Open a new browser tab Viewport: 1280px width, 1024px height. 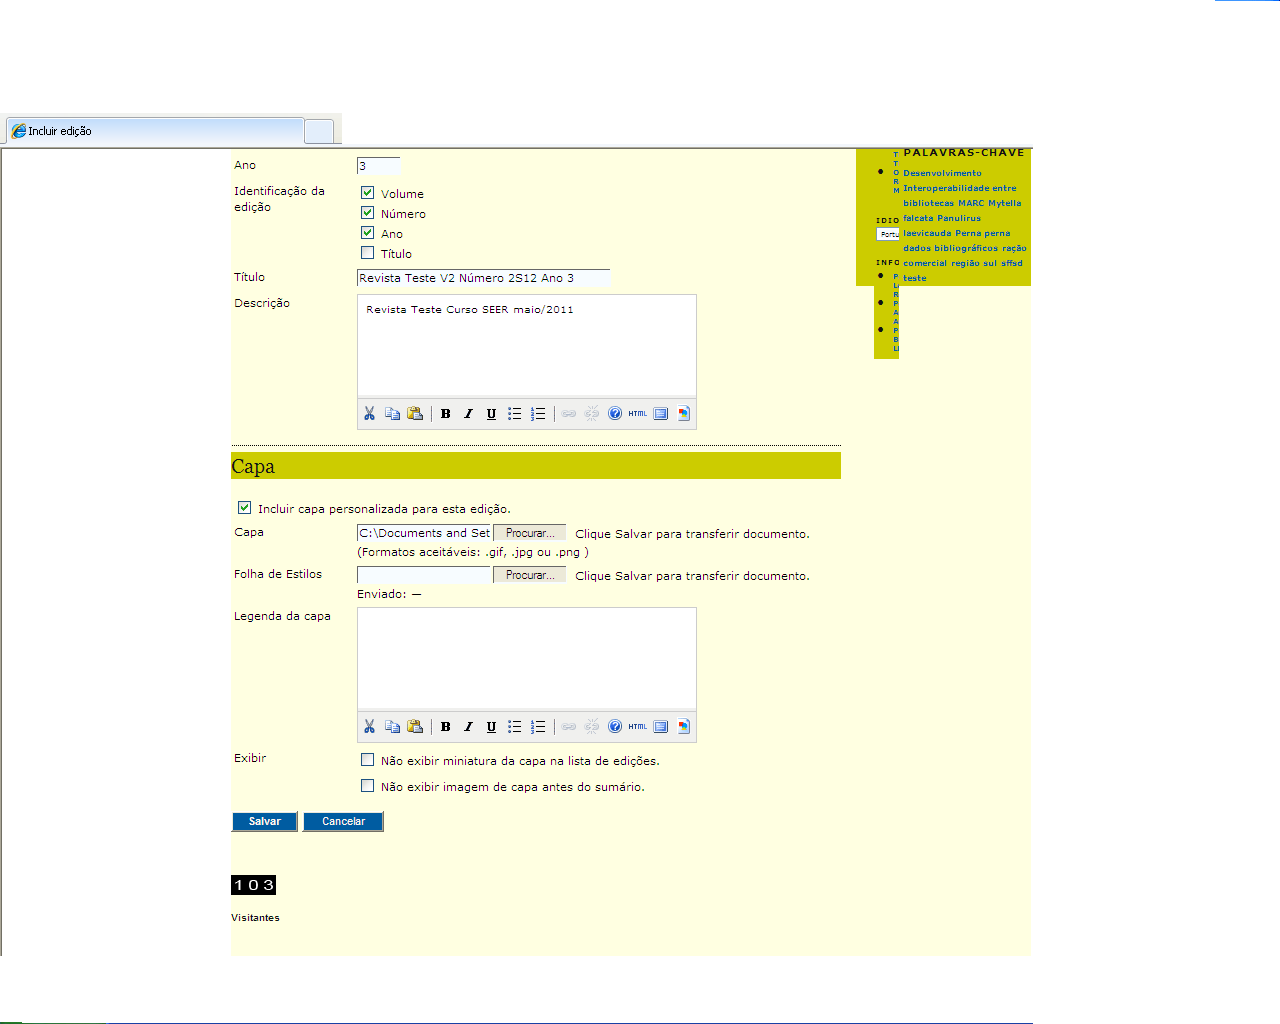pos(318,131)
